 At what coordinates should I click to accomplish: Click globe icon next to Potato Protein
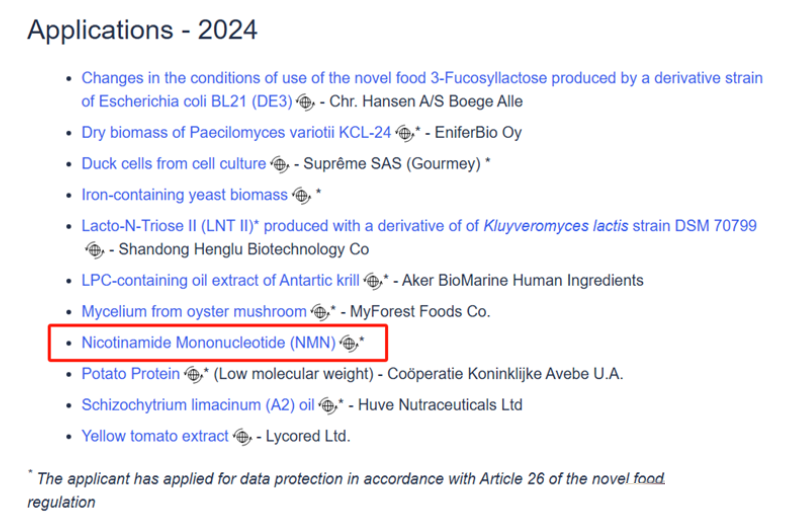(x=193, y=375)
